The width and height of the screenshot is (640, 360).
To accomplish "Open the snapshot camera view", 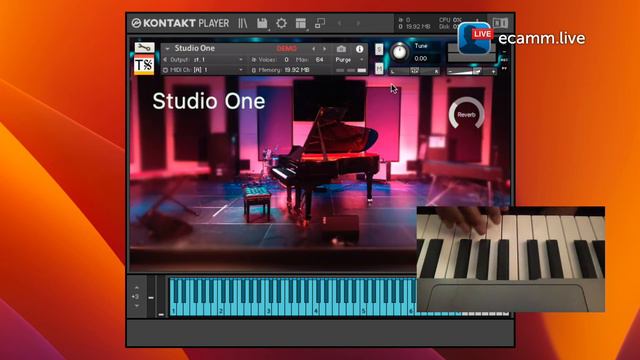I will click(x=341, y=49).
